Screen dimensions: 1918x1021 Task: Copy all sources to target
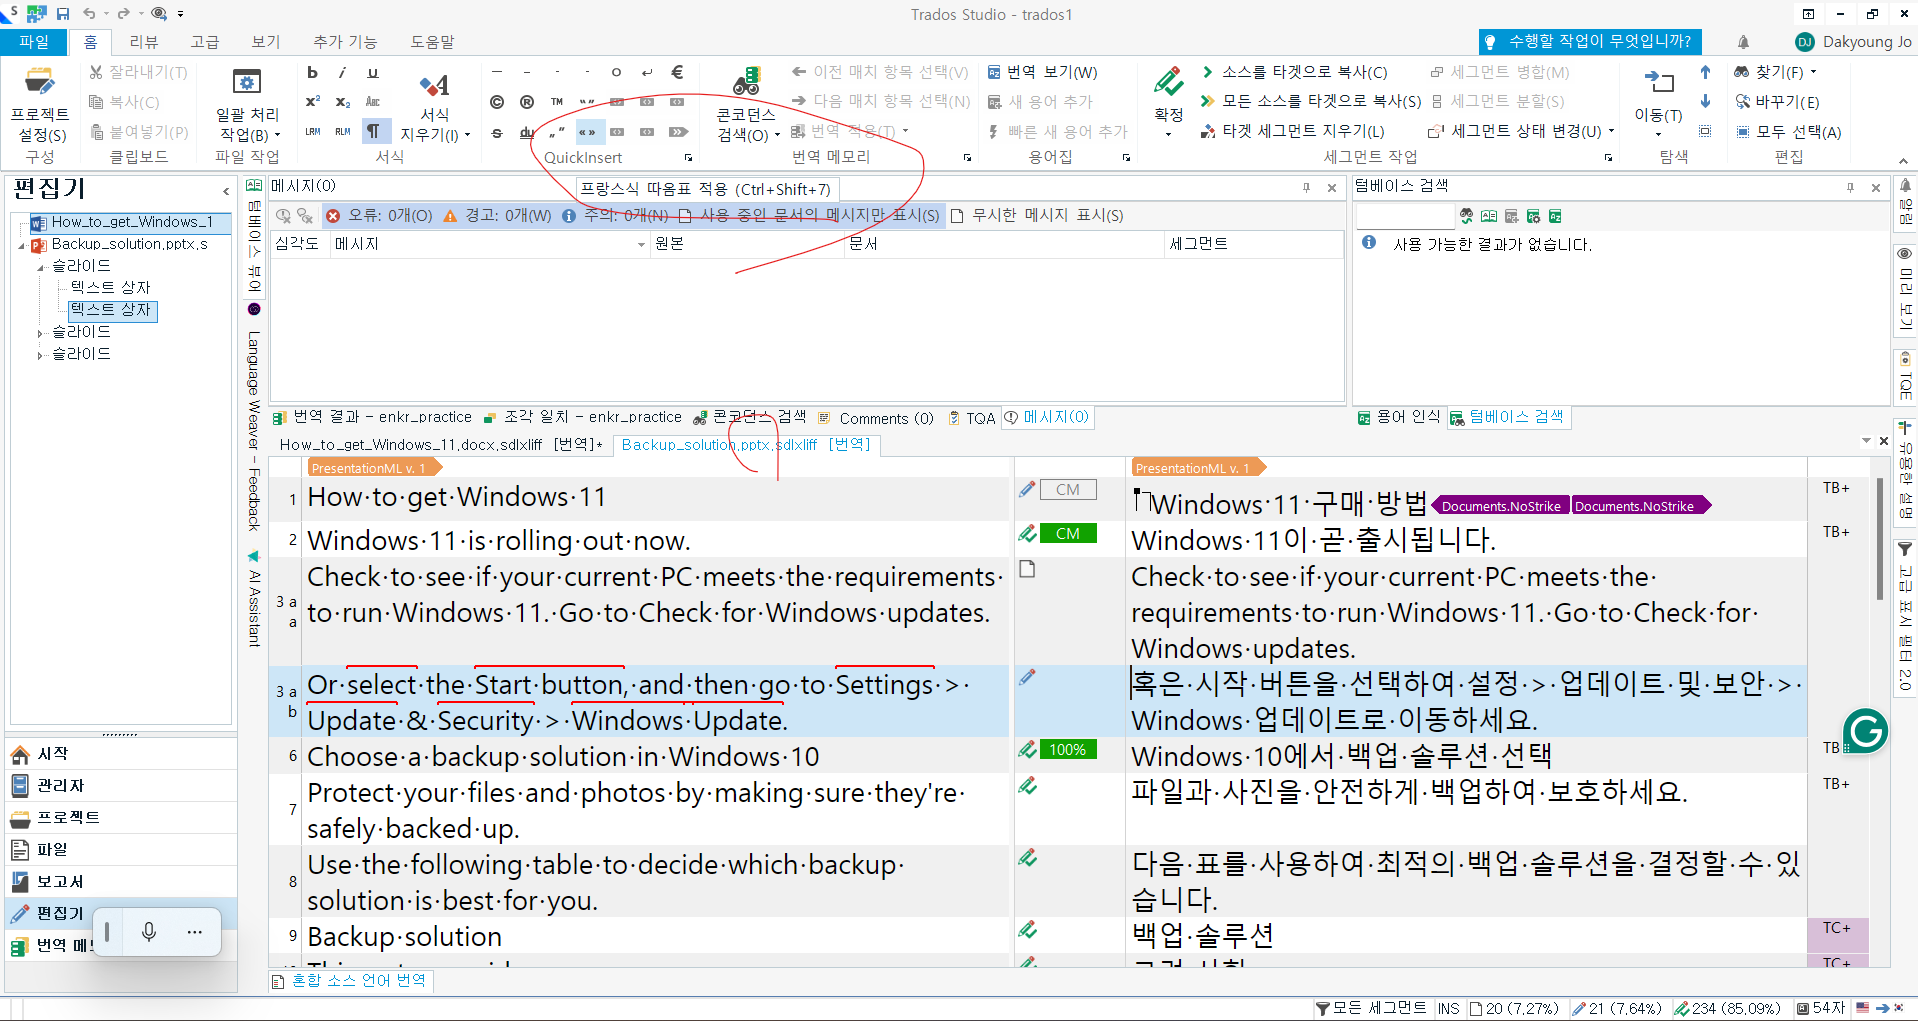click(x=1310, y=101)
